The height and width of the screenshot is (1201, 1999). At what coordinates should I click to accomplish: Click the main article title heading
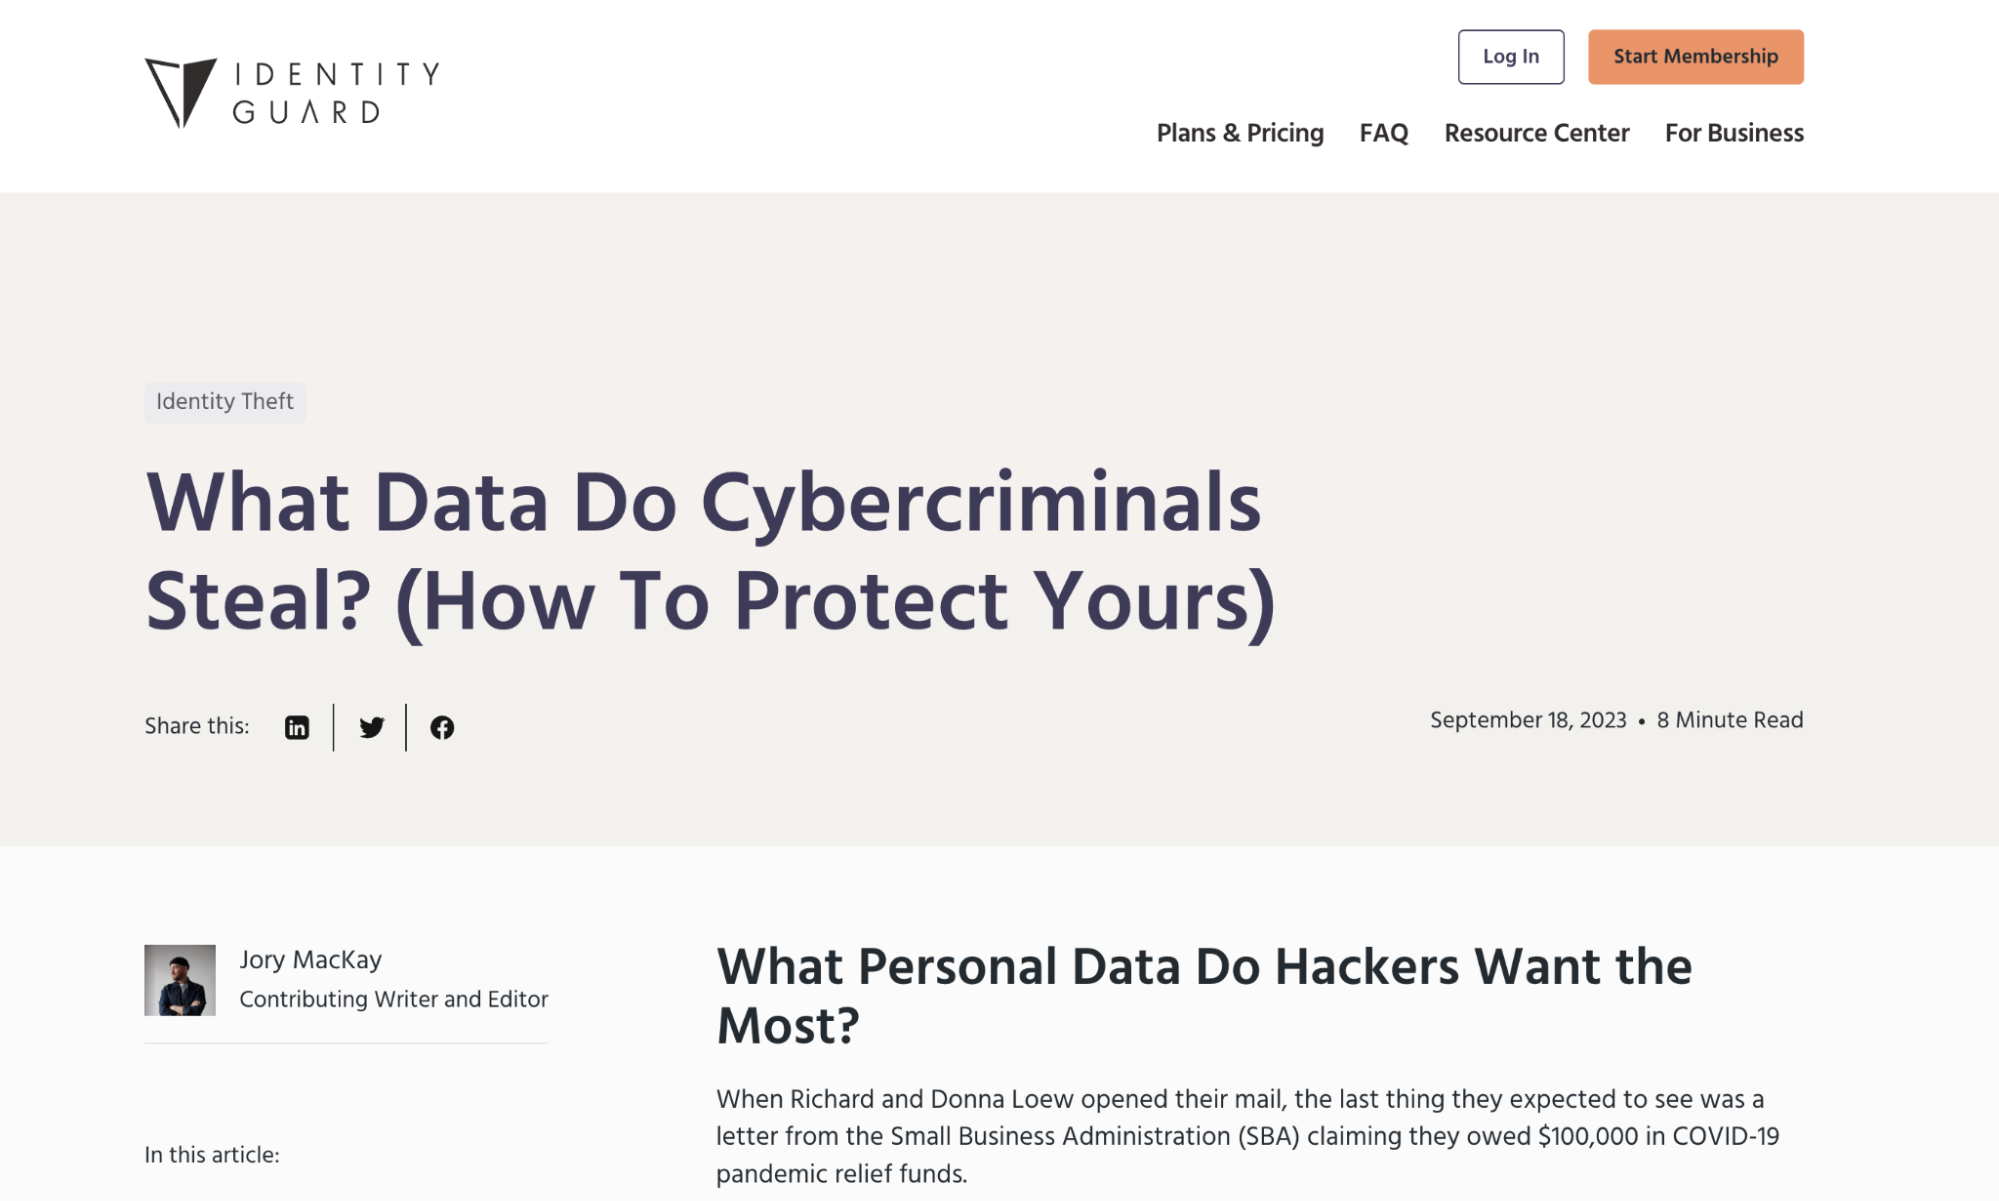[x=710, y=553]
